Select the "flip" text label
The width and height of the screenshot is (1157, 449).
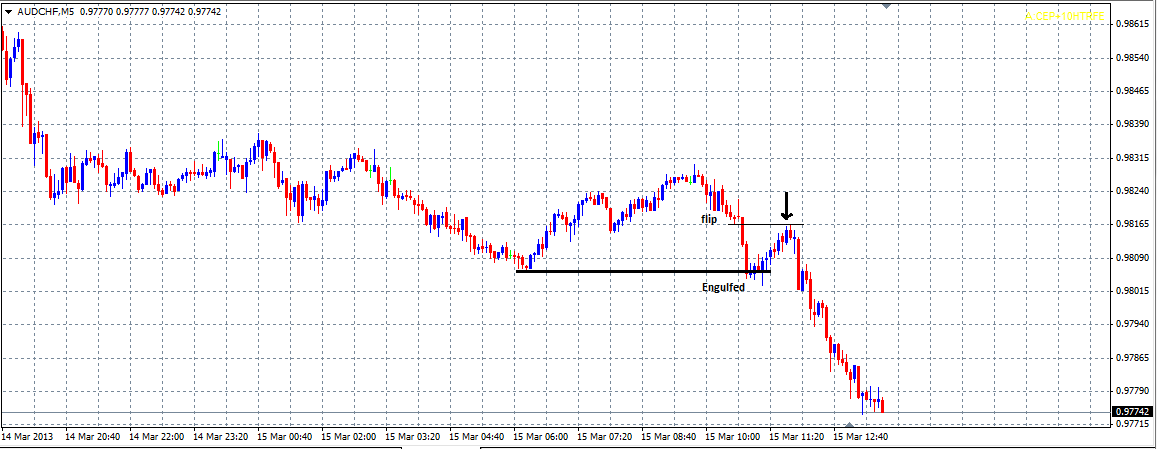709,218
